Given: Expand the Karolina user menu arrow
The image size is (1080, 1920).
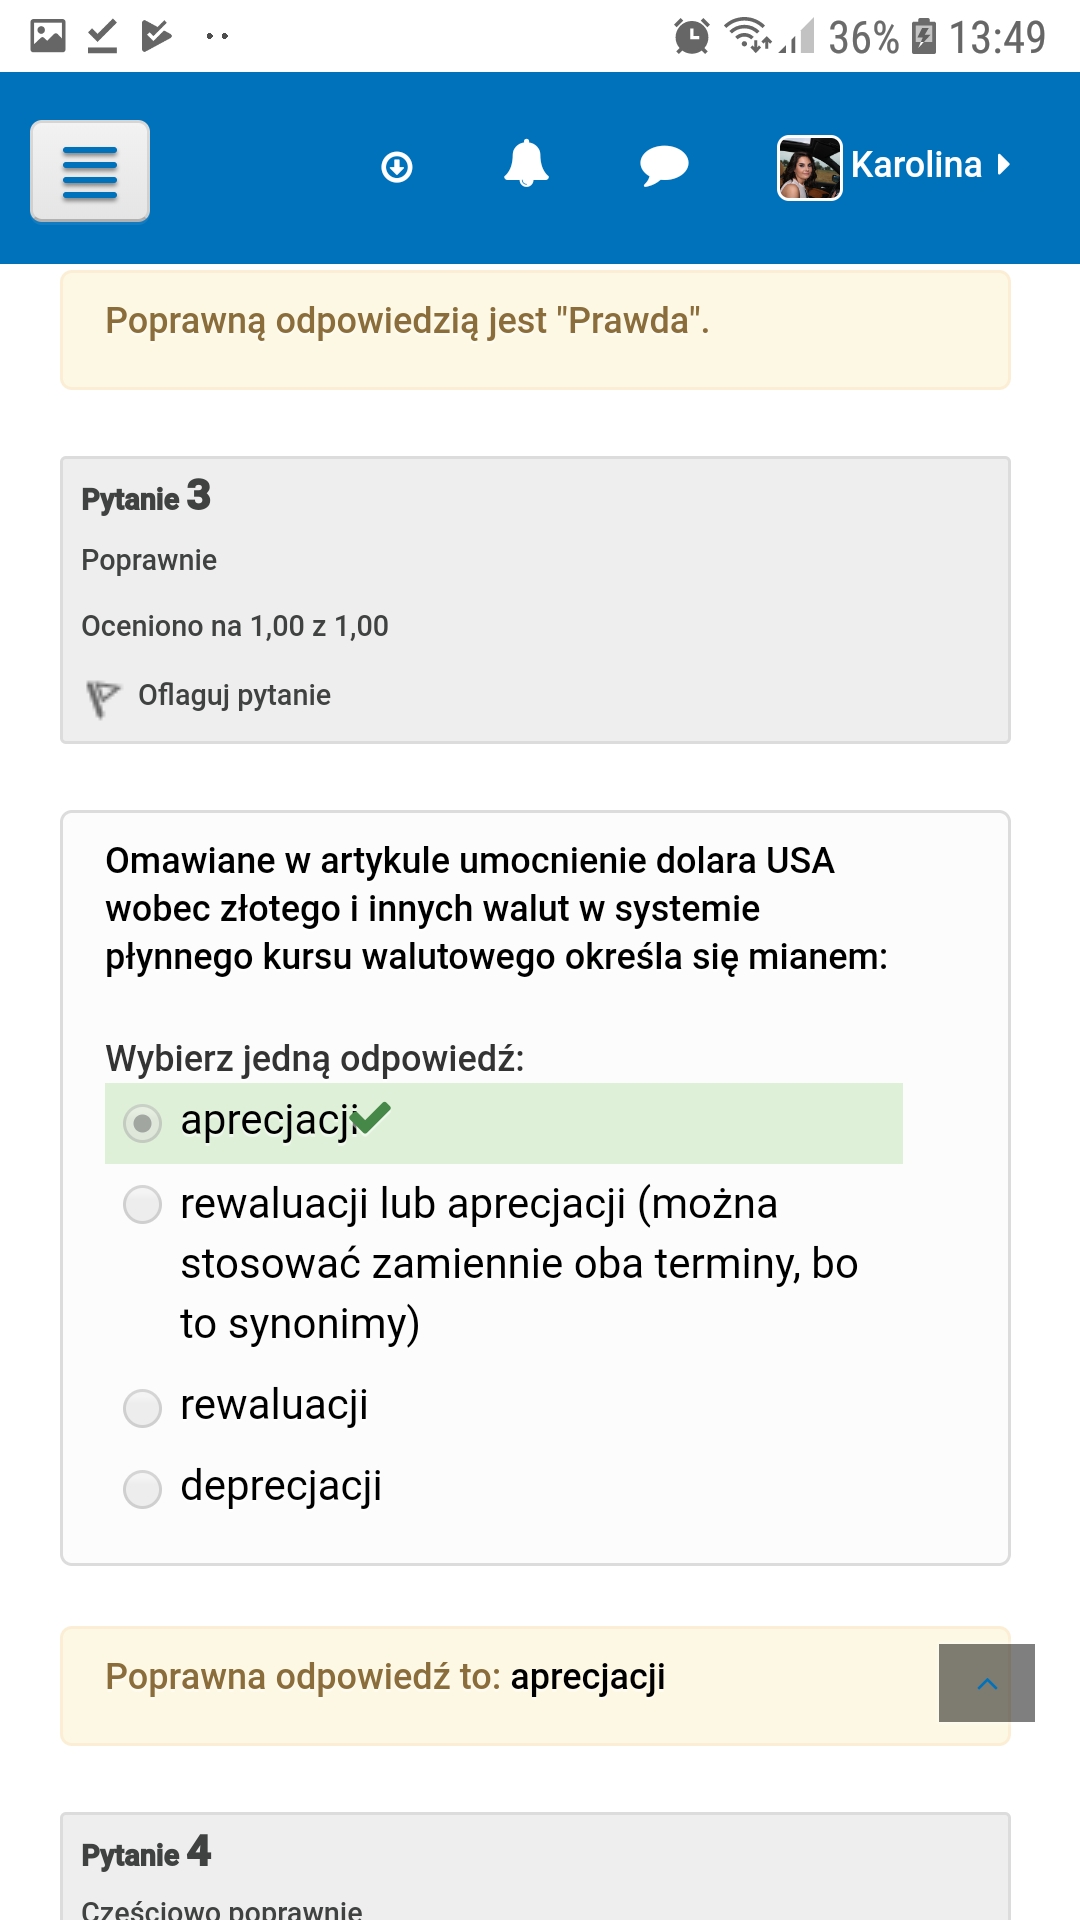Looking at the screenshot, I should pos(1003,164).
